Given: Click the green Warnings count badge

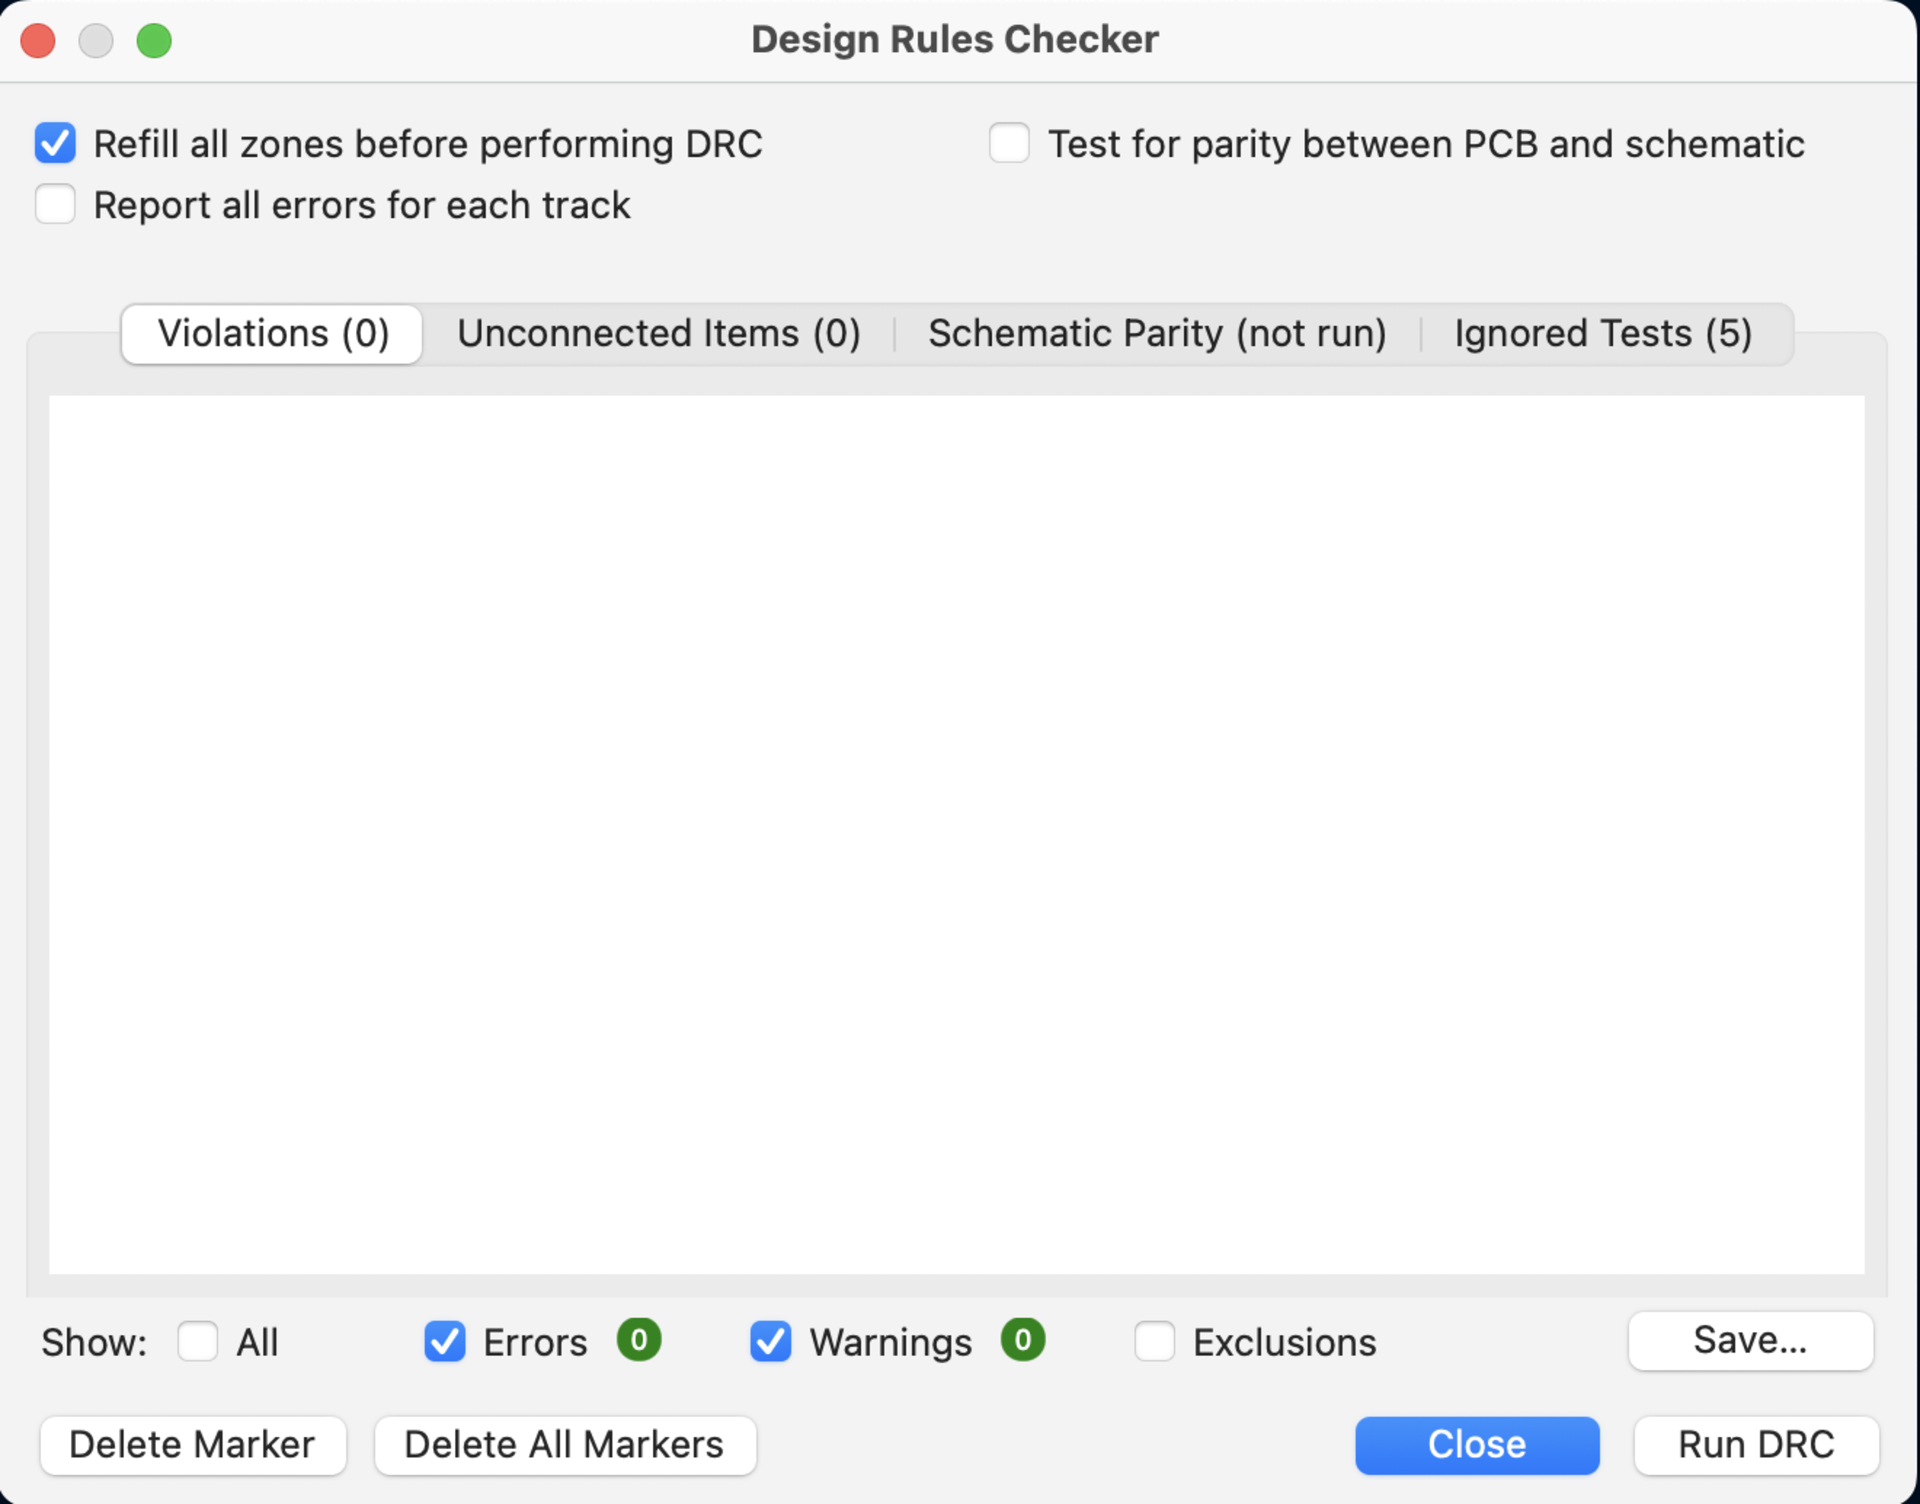Looking at the screenshot, I should [1022, 1339].
